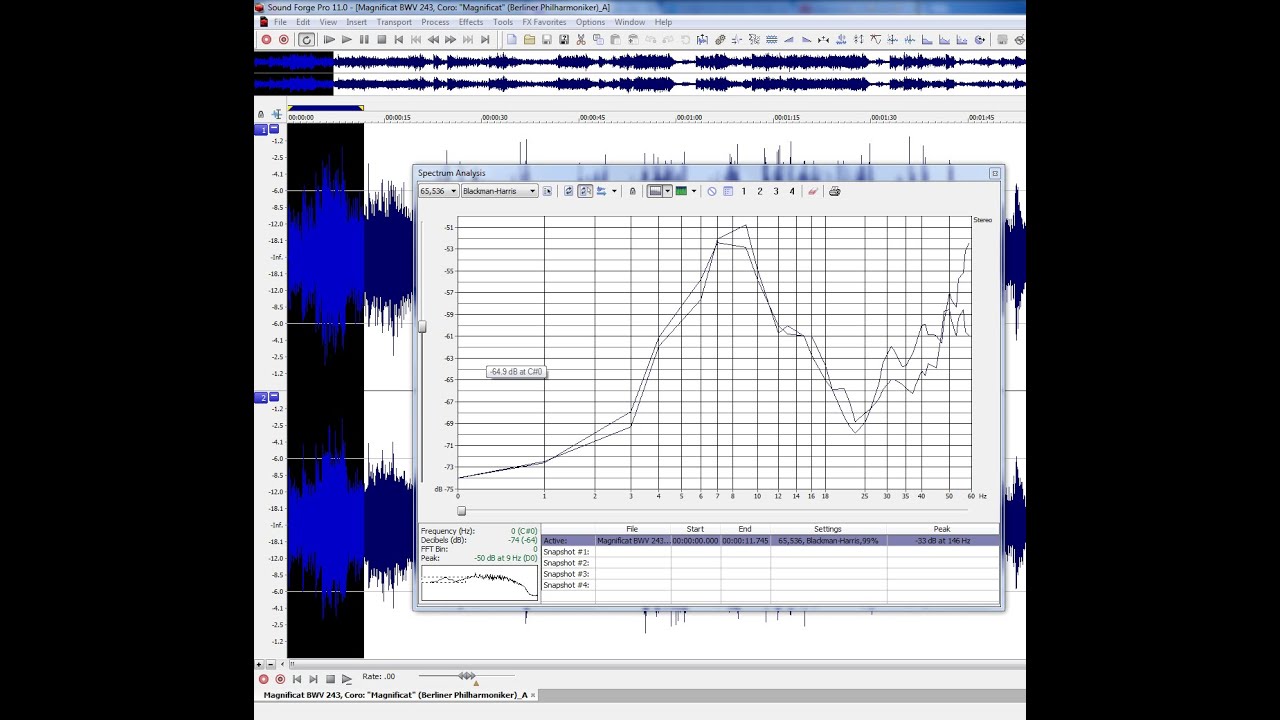Adjust the vertical slider left of spectrum graph
The image size is (1280, 720).
(422, 327)
